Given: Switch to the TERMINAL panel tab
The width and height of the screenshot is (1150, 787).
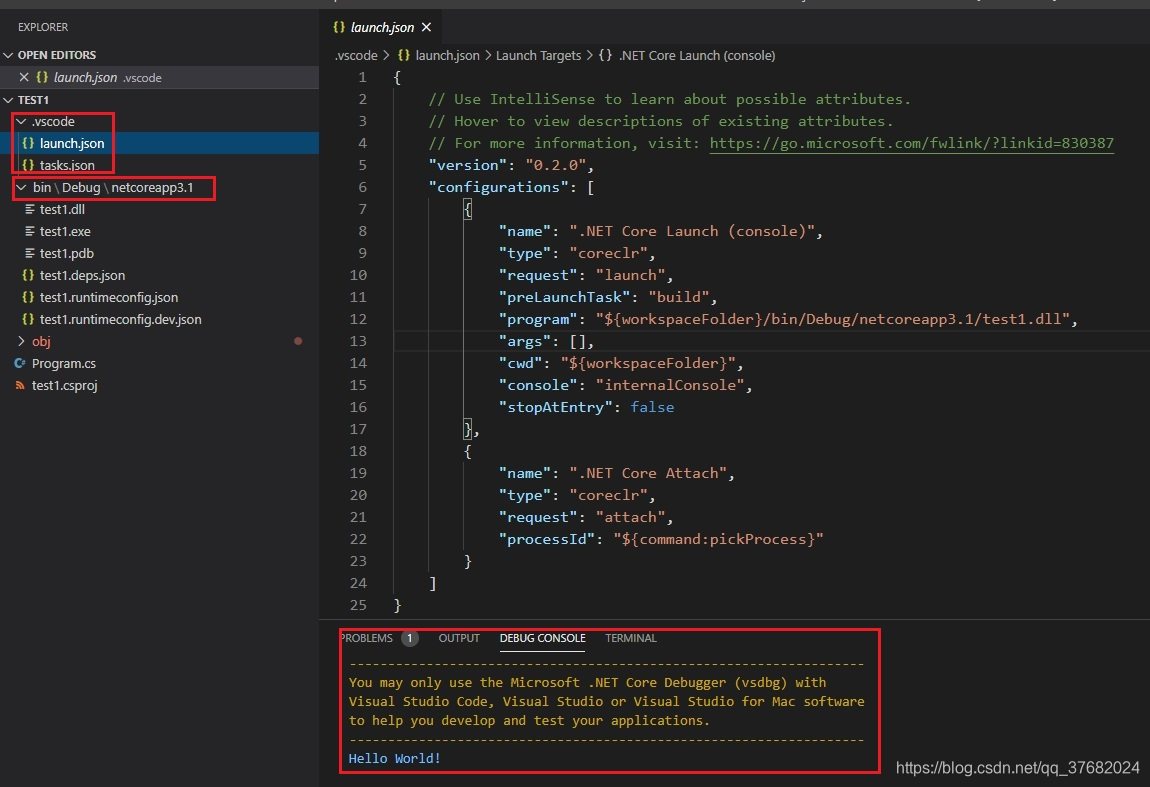Looking at the screenshot, I should point(631,638).
